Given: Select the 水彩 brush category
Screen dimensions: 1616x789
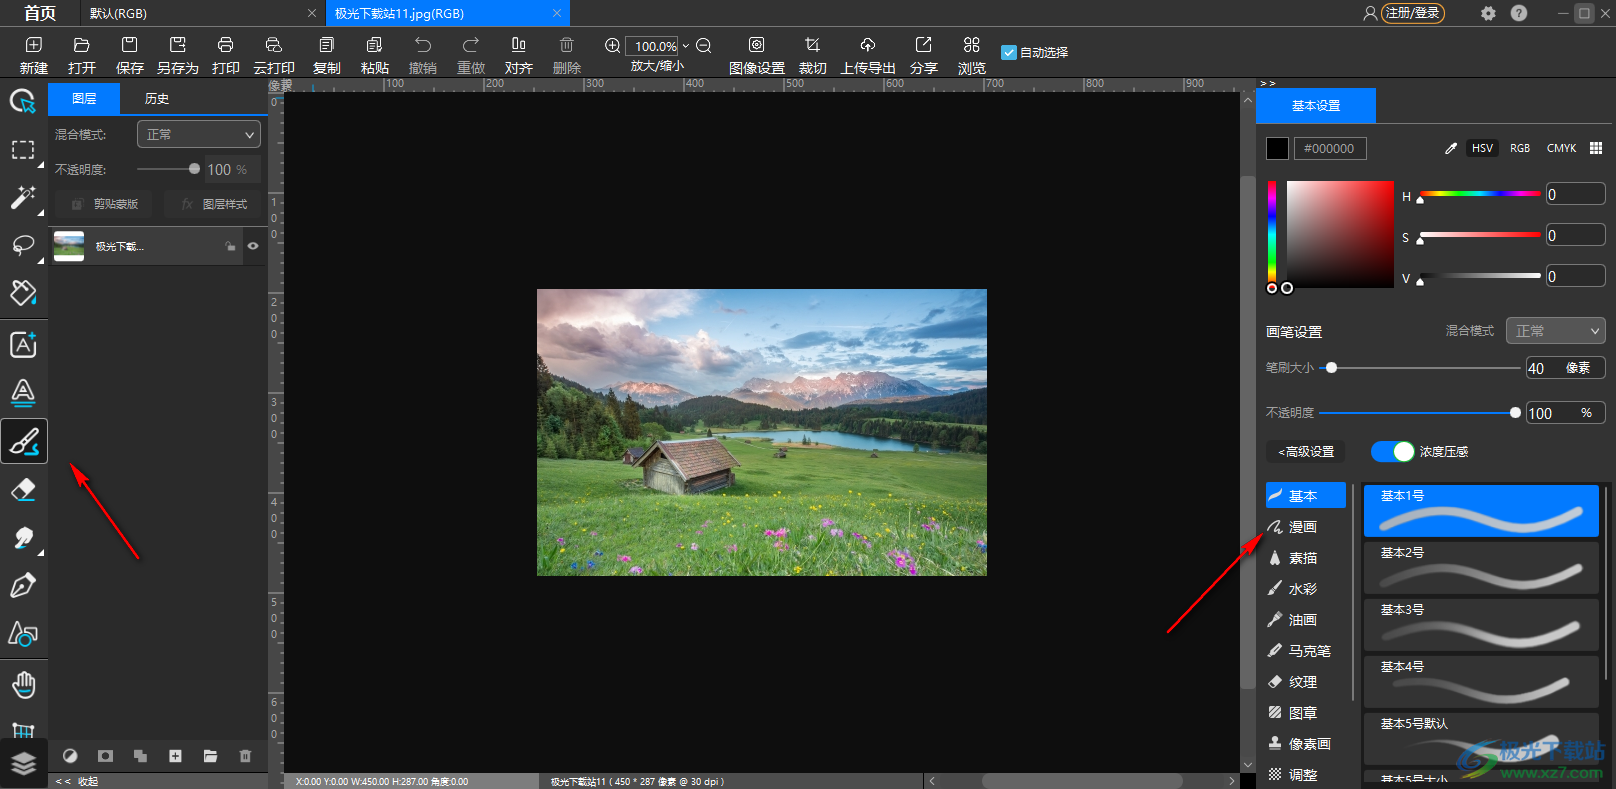Looking at the screenshot, I should coord(1306,589).
